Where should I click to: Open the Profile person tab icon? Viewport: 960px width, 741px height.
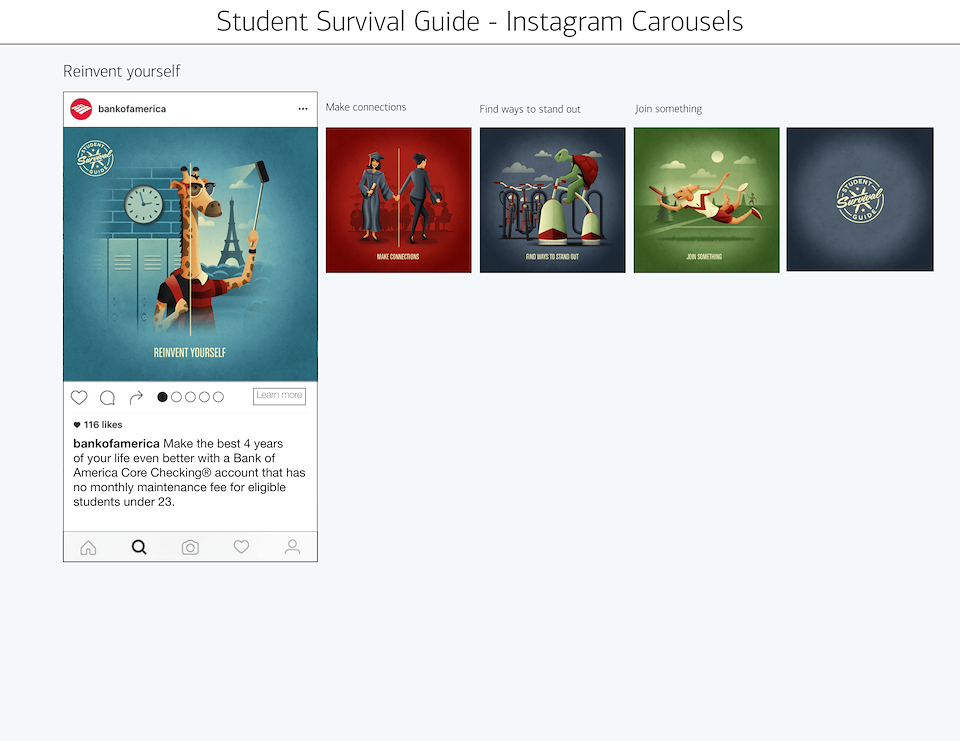click(292, 547)
